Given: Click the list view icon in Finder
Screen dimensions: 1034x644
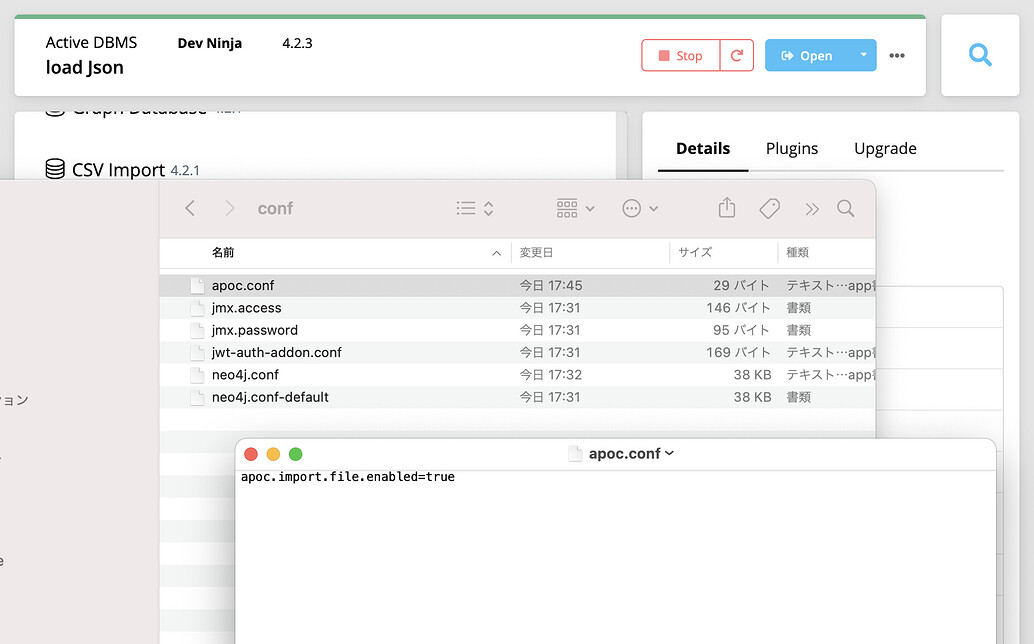Looking at the screenshot, I should point(466,208).
